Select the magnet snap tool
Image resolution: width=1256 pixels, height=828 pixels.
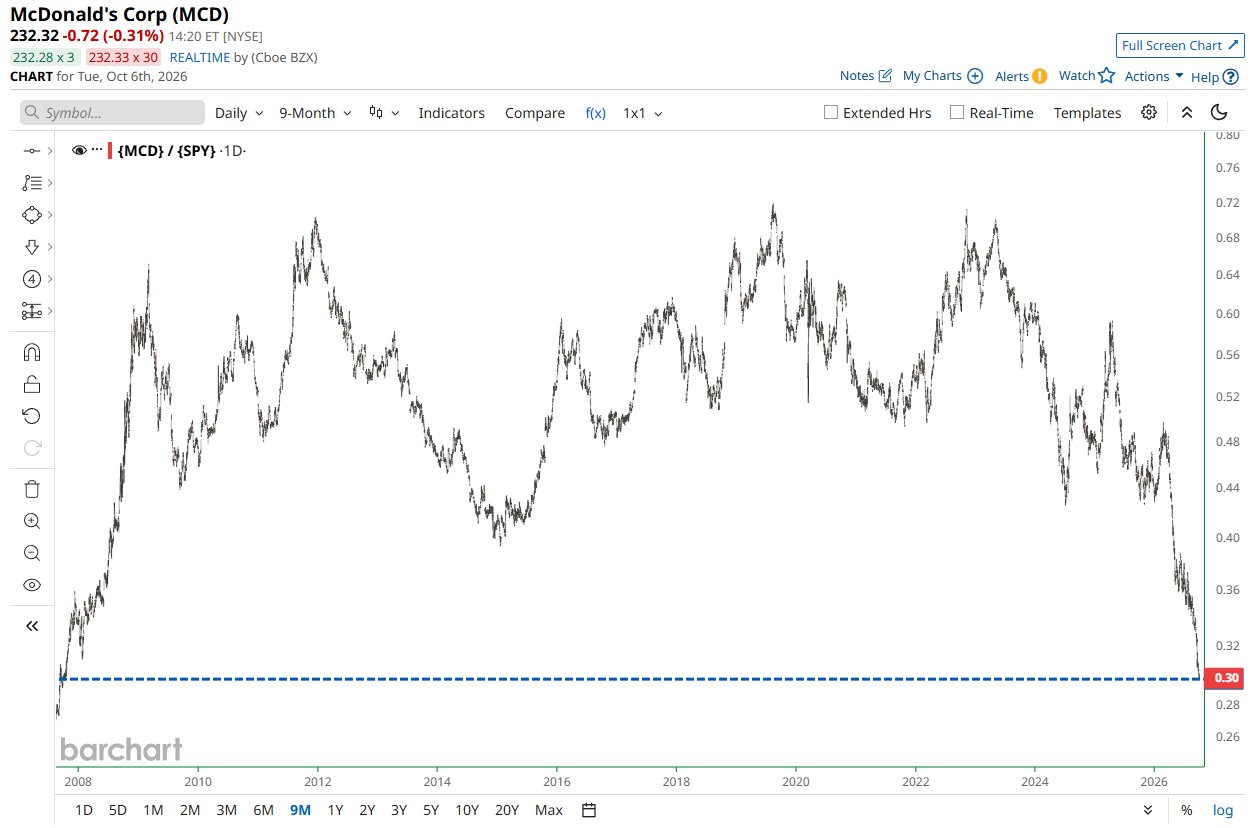32,352
